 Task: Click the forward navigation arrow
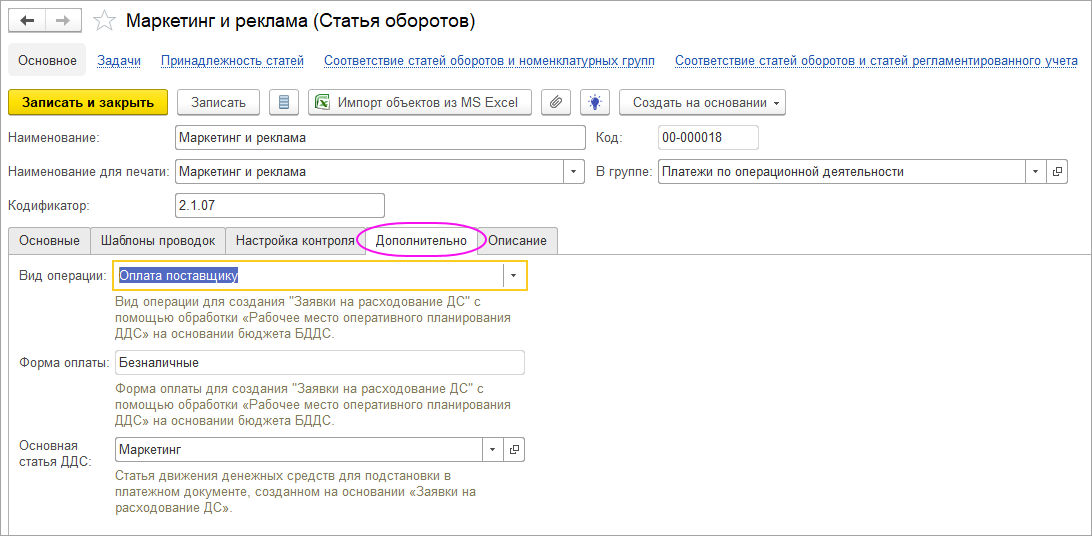pyautogui.click(x=62, y=20)
